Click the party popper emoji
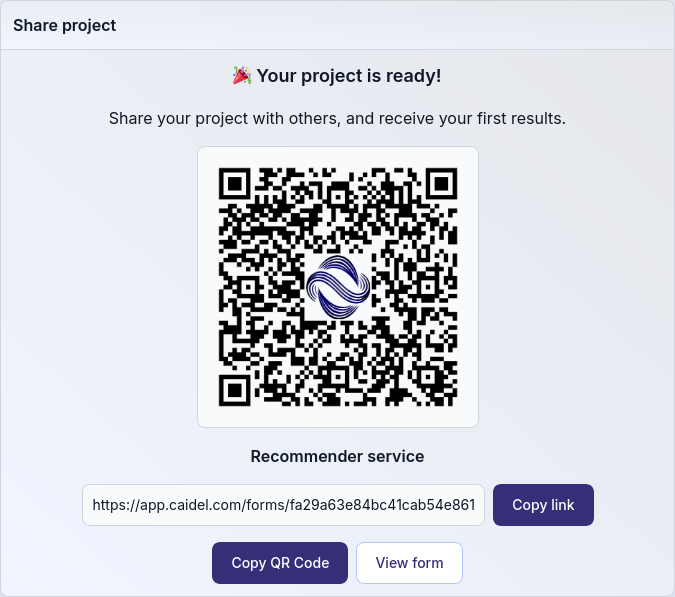675x597 pixels. [x=241, y=76]
